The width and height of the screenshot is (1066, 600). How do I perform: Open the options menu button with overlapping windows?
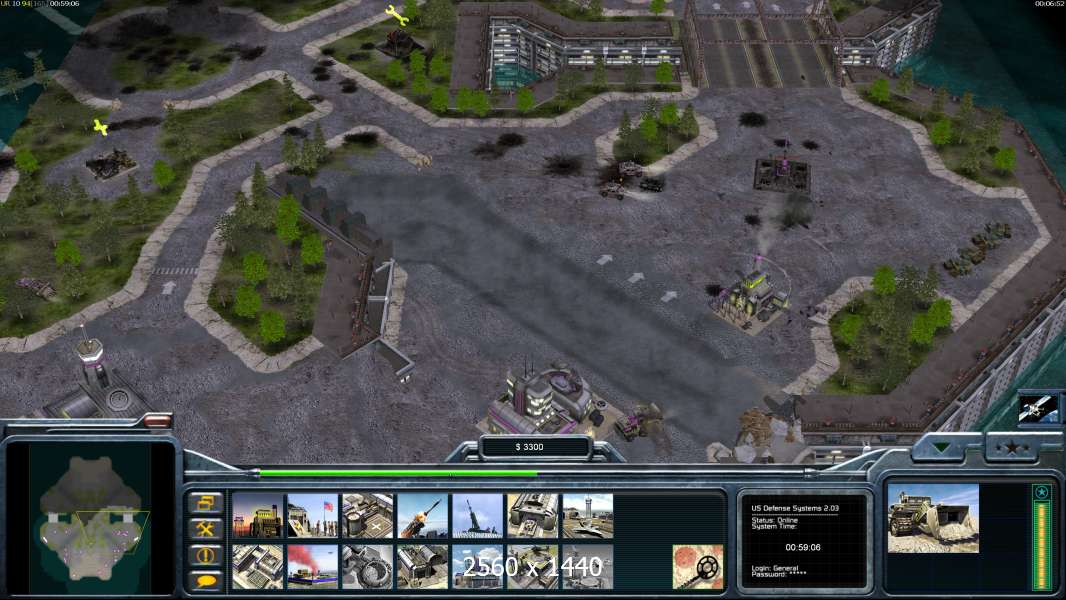point(205,504)
